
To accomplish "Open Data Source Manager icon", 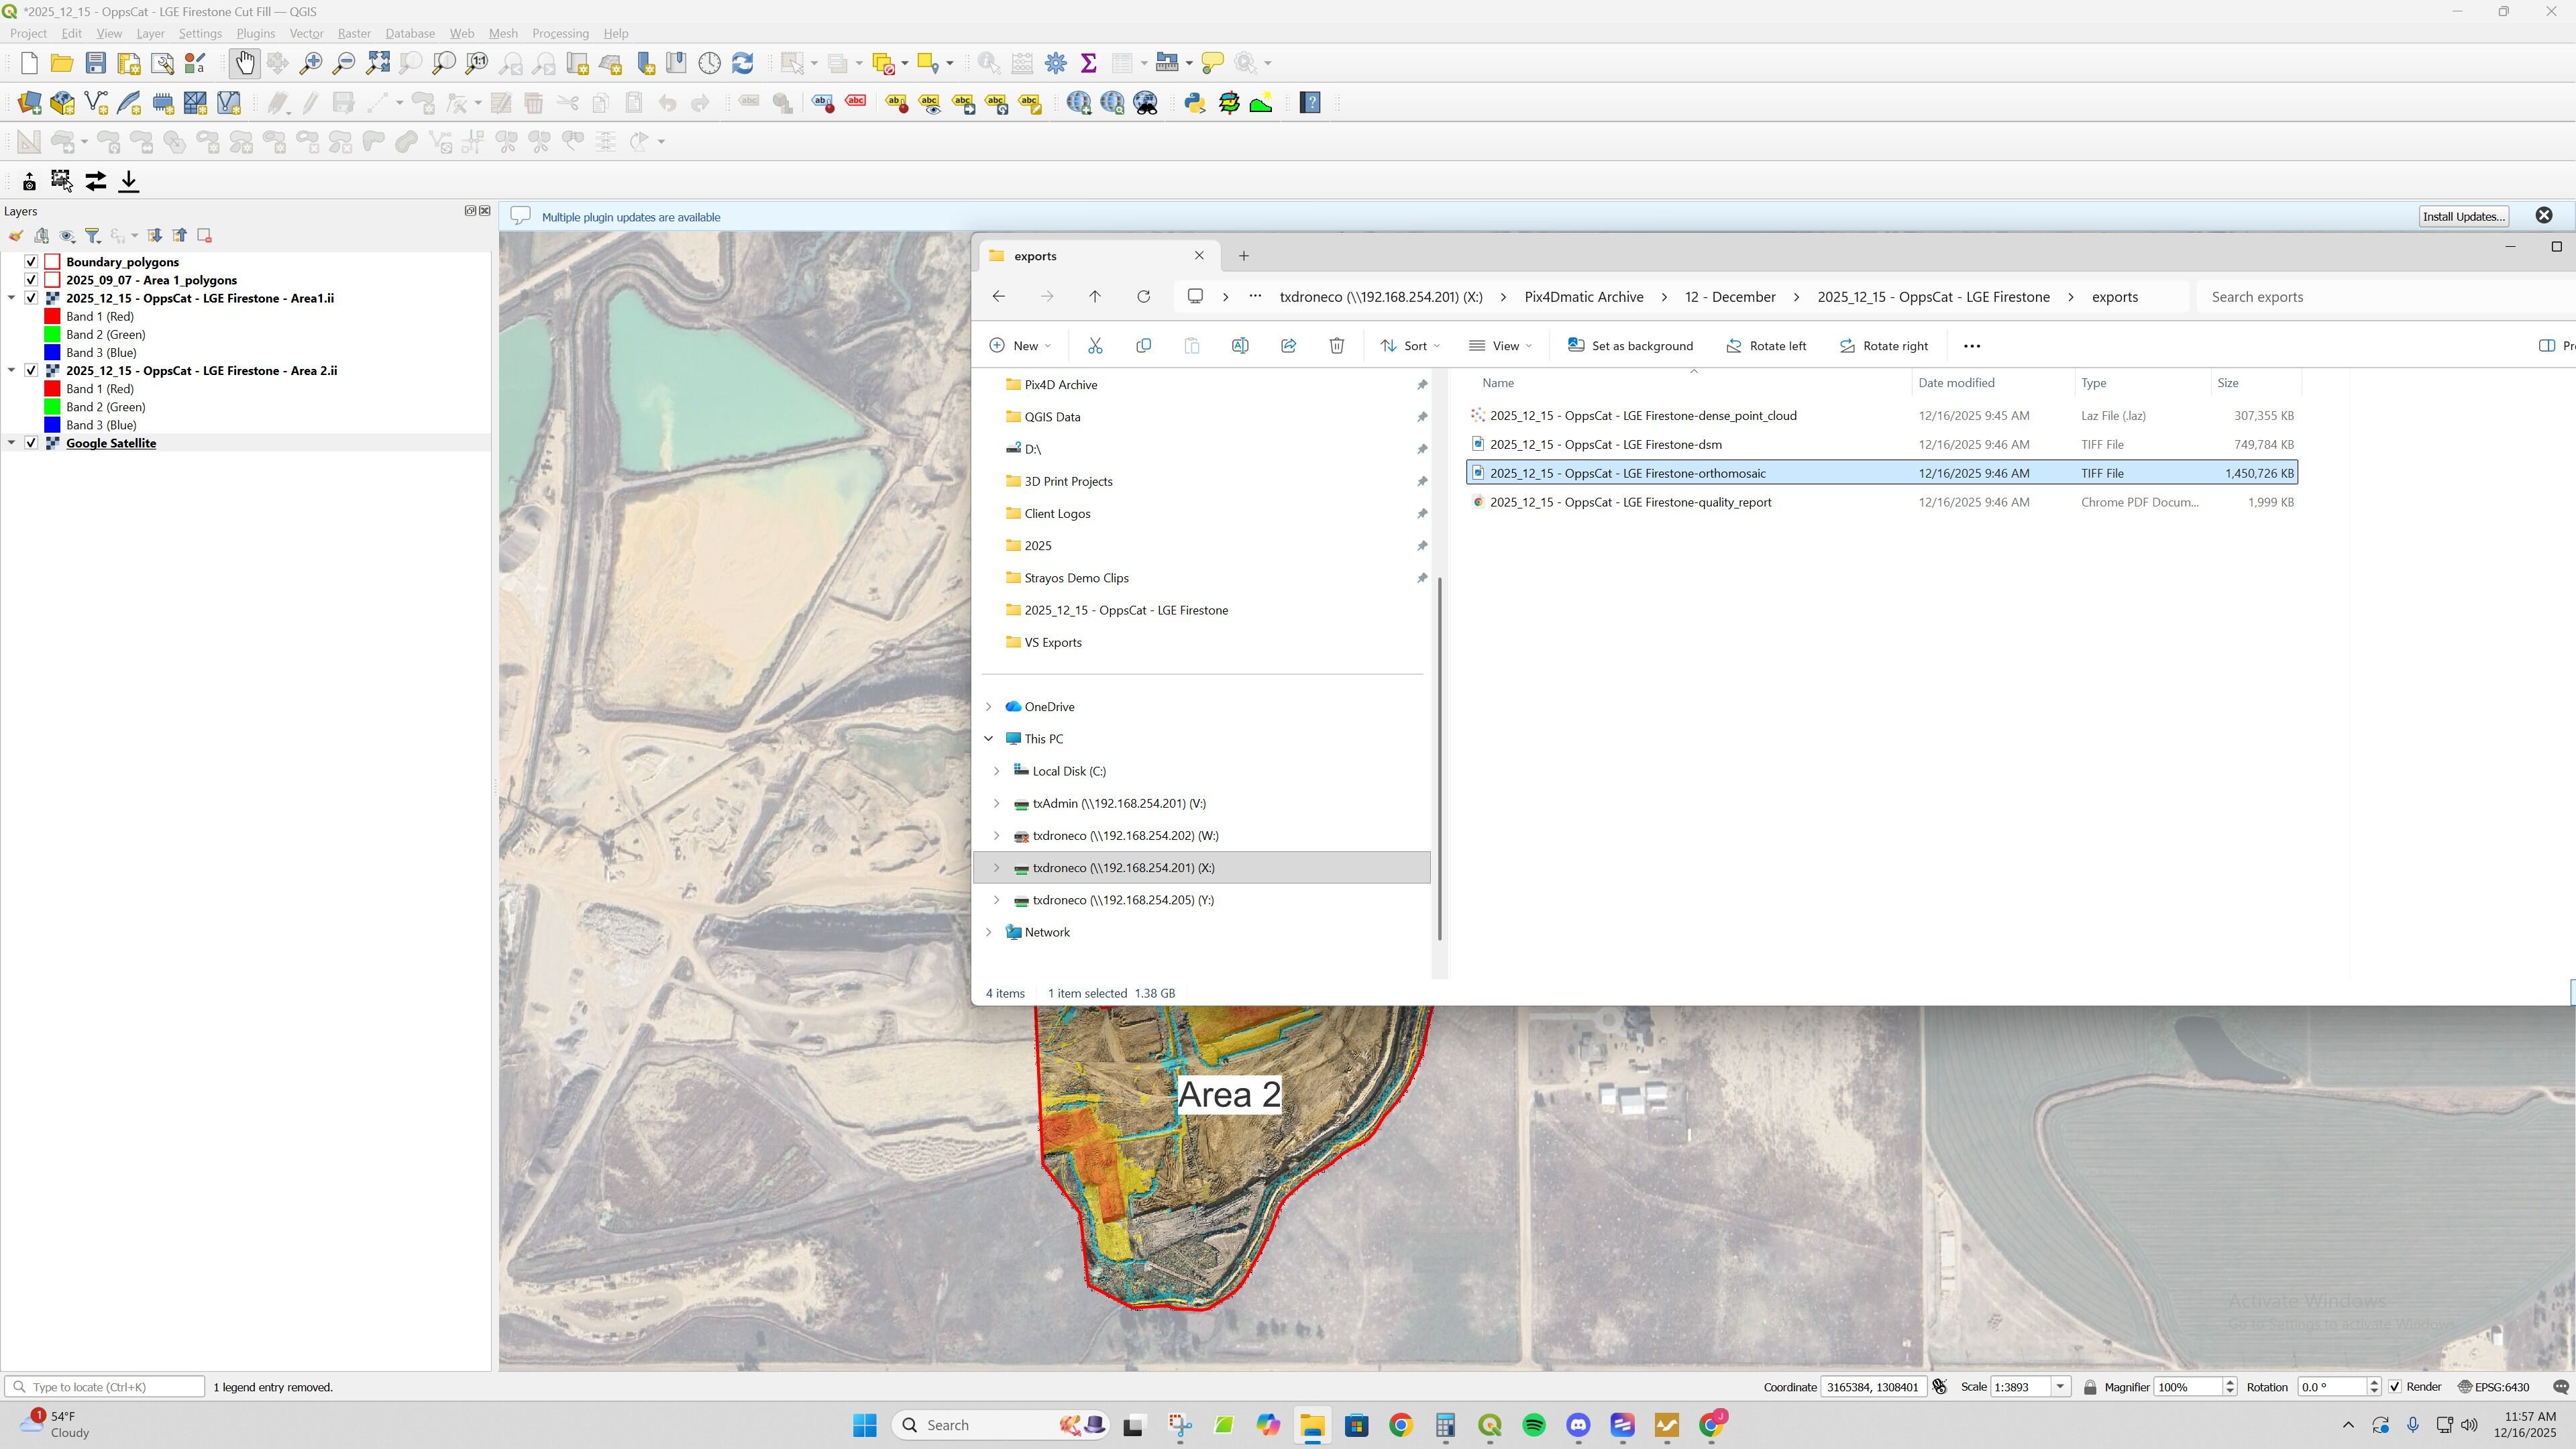I will point(29,103).
